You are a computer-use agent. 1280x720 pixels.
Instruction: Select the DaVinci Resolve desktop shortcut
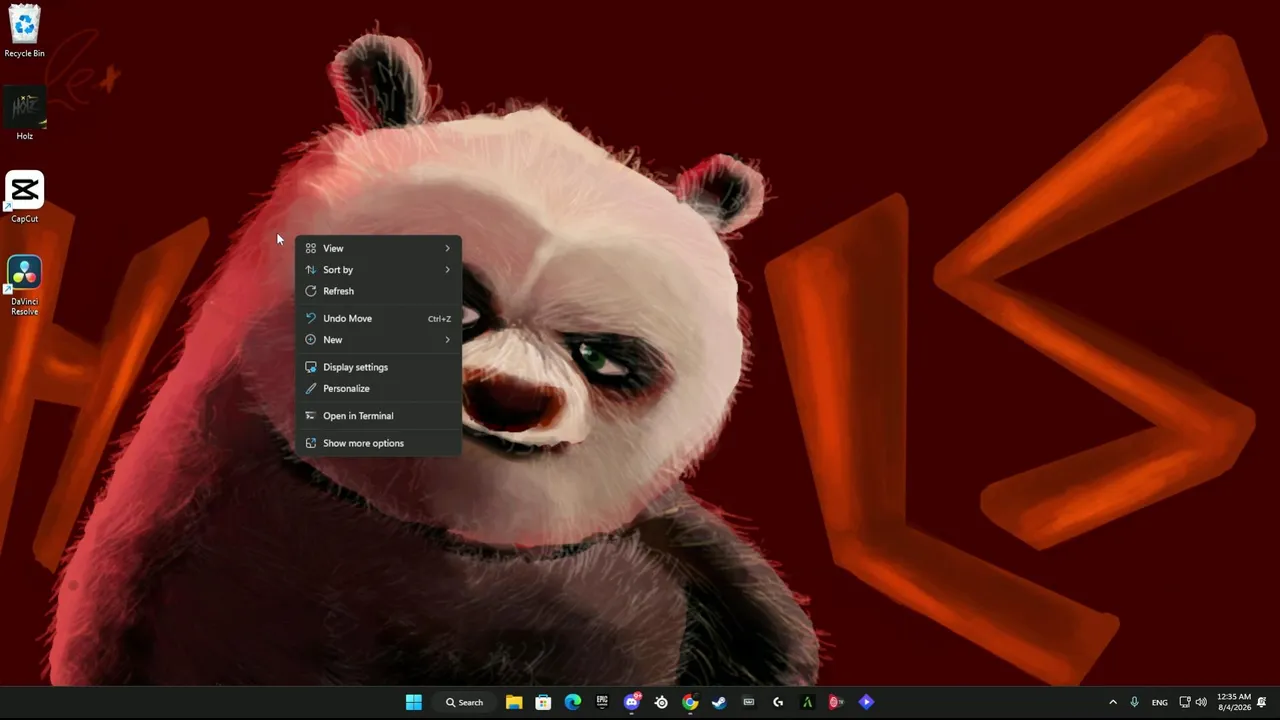[x=24, y=286]
